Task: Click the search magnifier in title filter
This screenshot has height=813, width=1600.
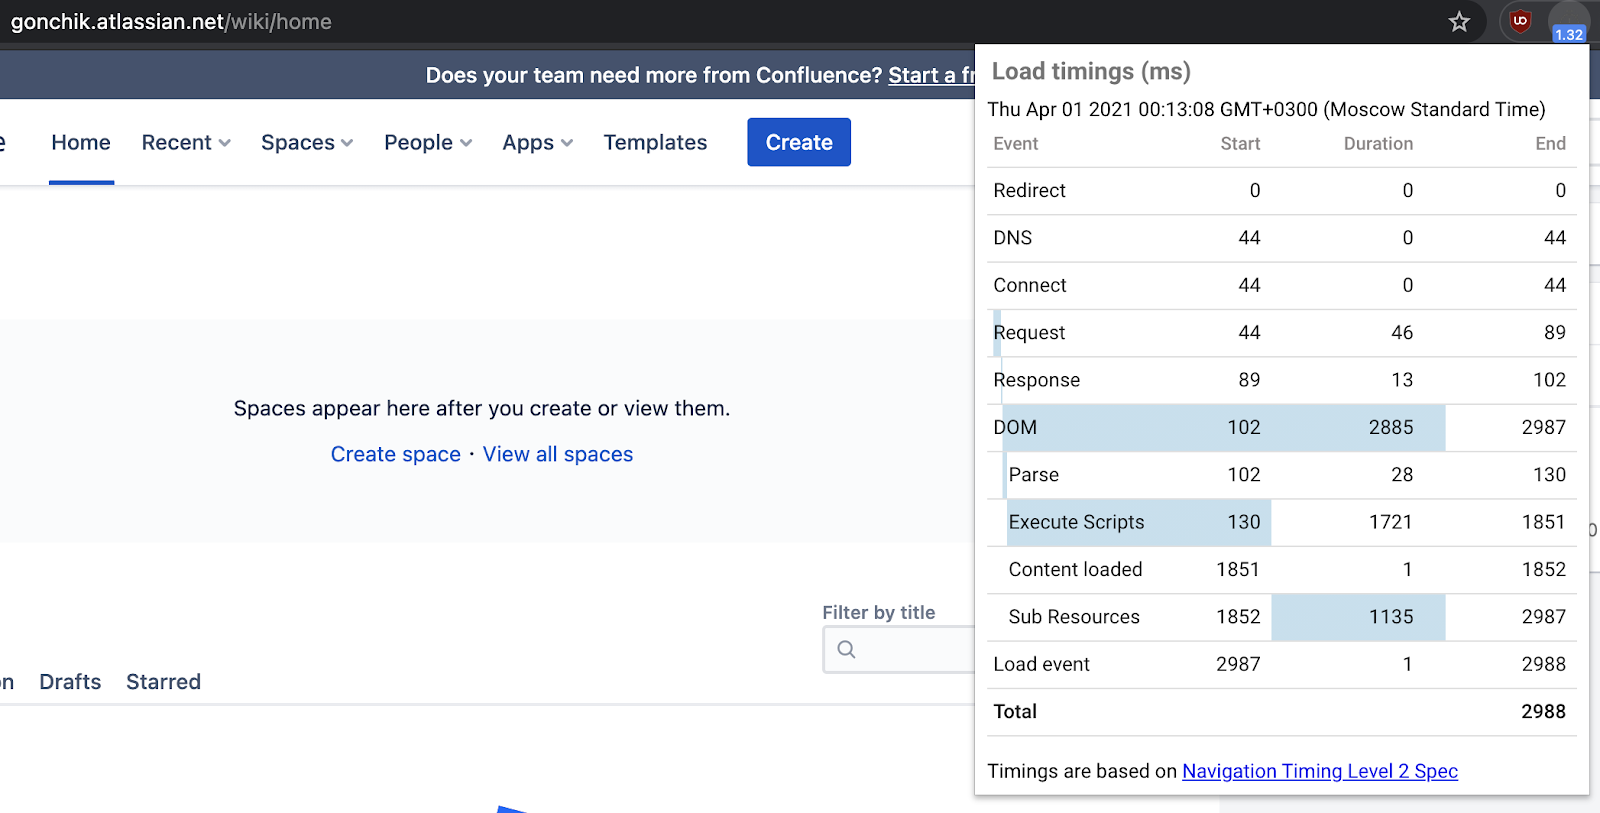Action: pos(846,650)
